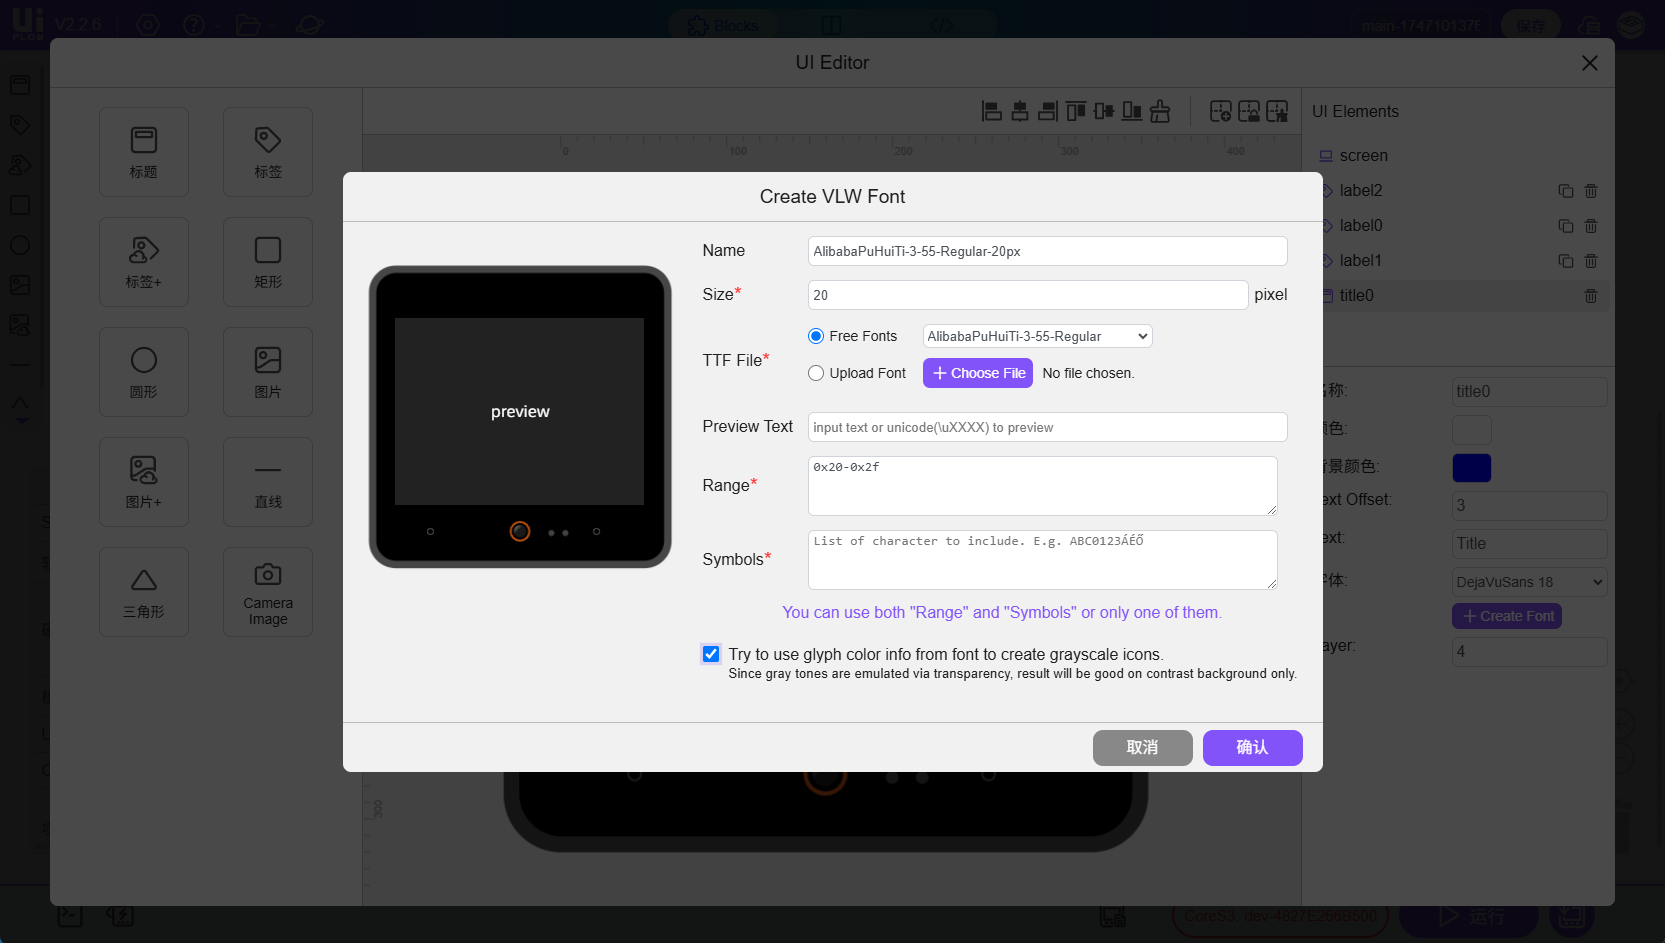The height and width of the screenshot is (943, 1665).
Task: Click into the Preview Text input field
Action: pyautogui.click(x=1047, y=427)
